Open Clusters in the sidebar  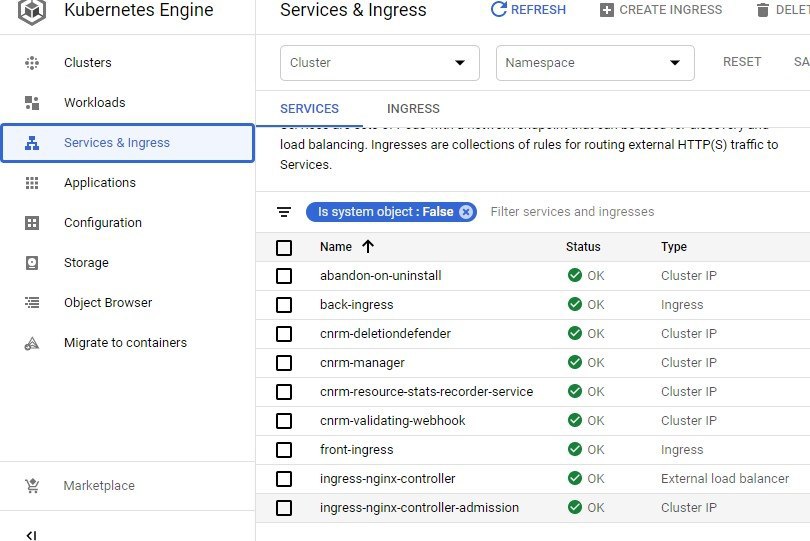(88, 63)
